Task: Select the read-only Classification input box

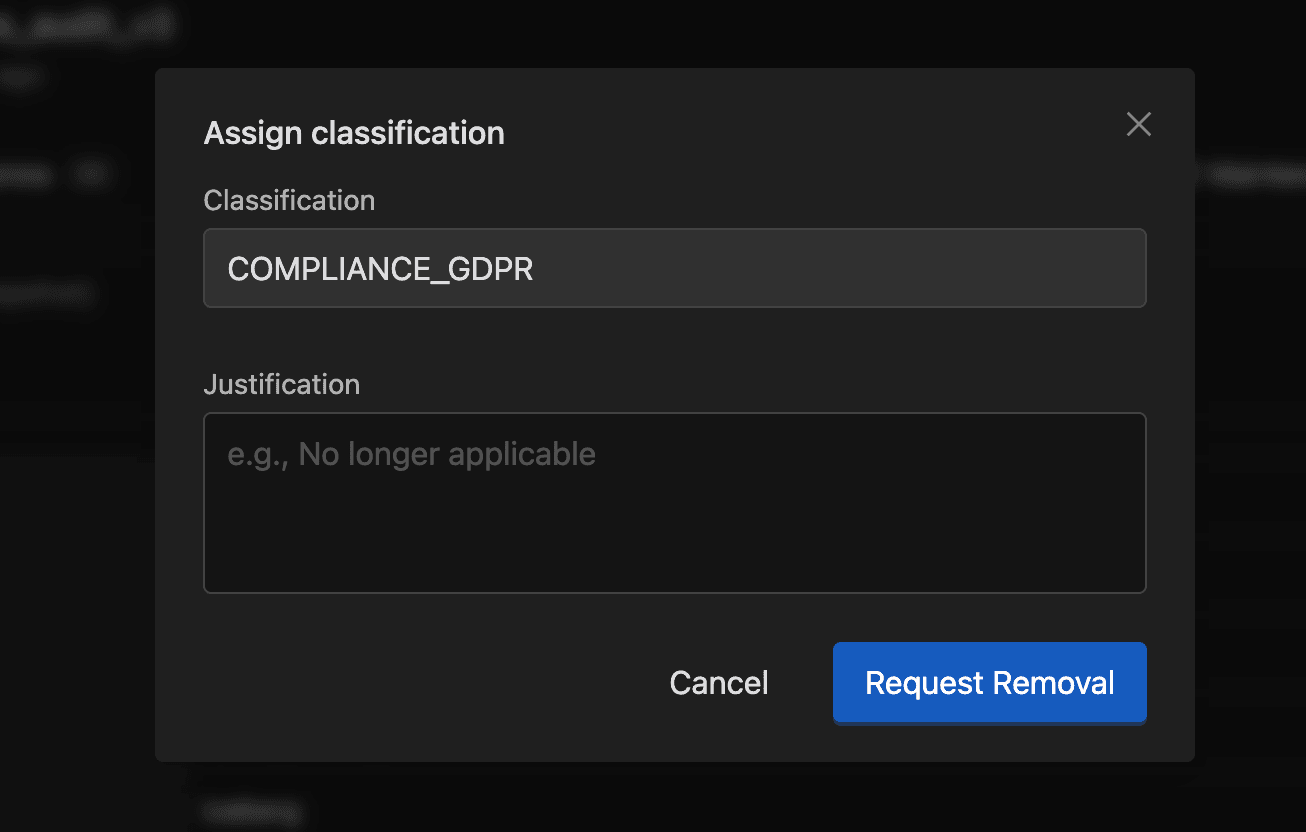Action: 800,268
